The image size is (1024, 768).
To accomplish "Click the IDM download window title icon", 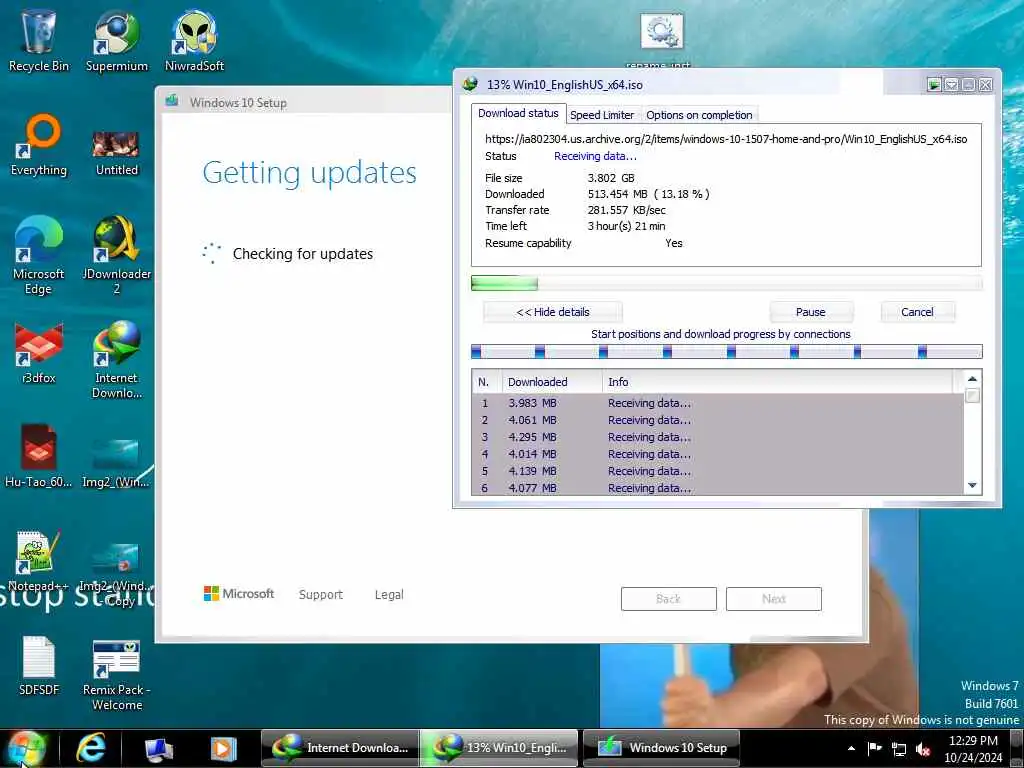I will [470, 84].
